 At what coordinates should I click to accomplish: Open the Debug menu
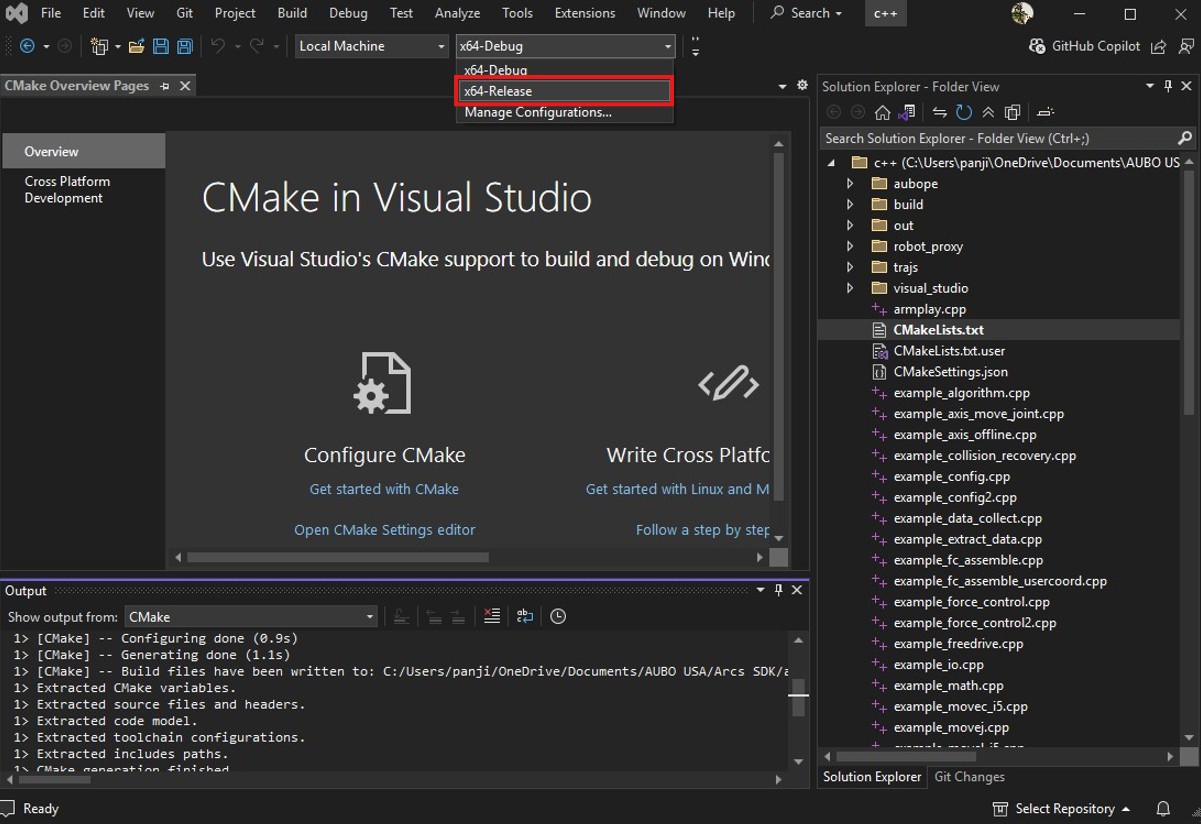pos(348,13)
